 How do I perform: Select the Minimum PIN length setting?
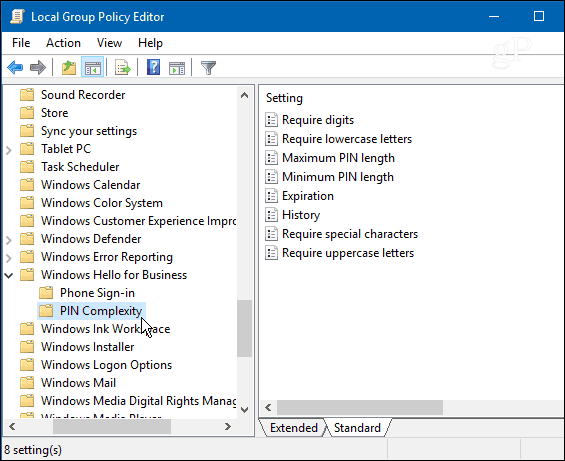coord(338,177)
